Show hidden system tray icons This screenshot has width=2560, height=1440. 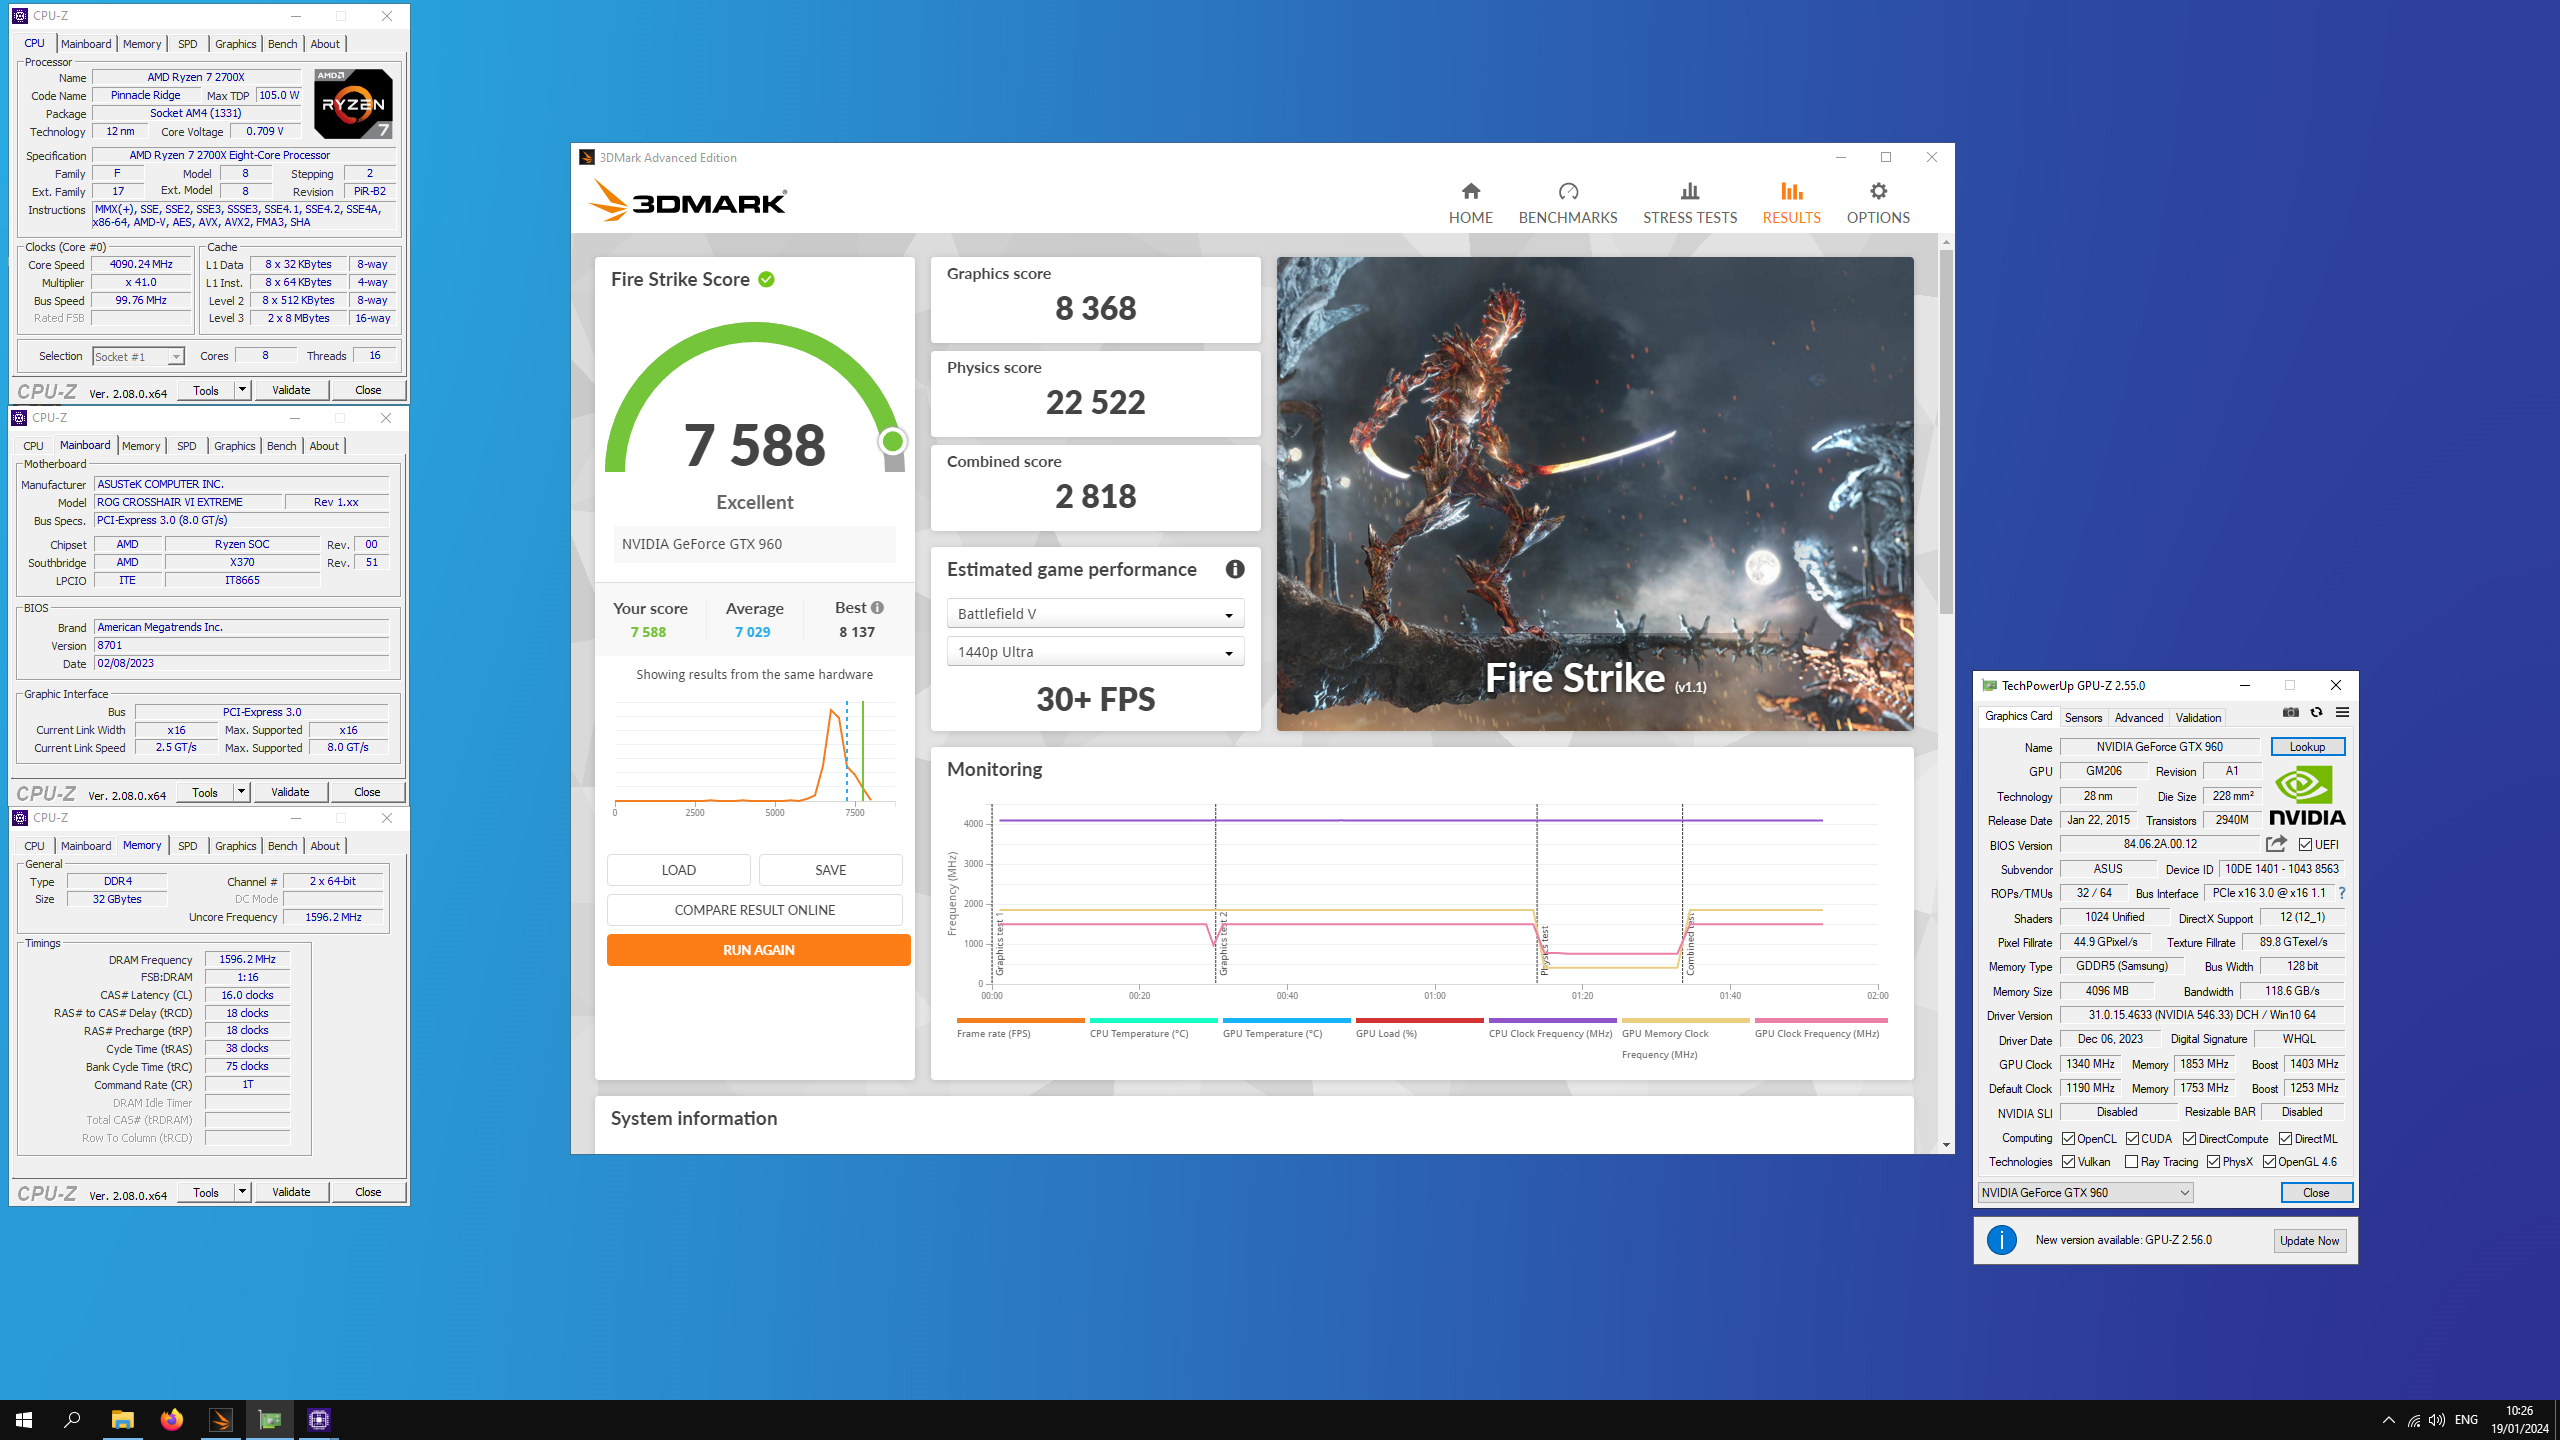2389,1420
